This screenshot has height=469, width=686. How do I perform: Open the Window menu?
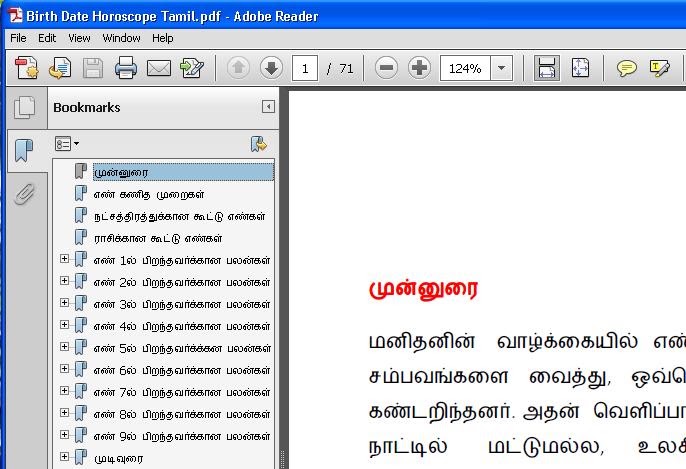[x=121, y=38]
